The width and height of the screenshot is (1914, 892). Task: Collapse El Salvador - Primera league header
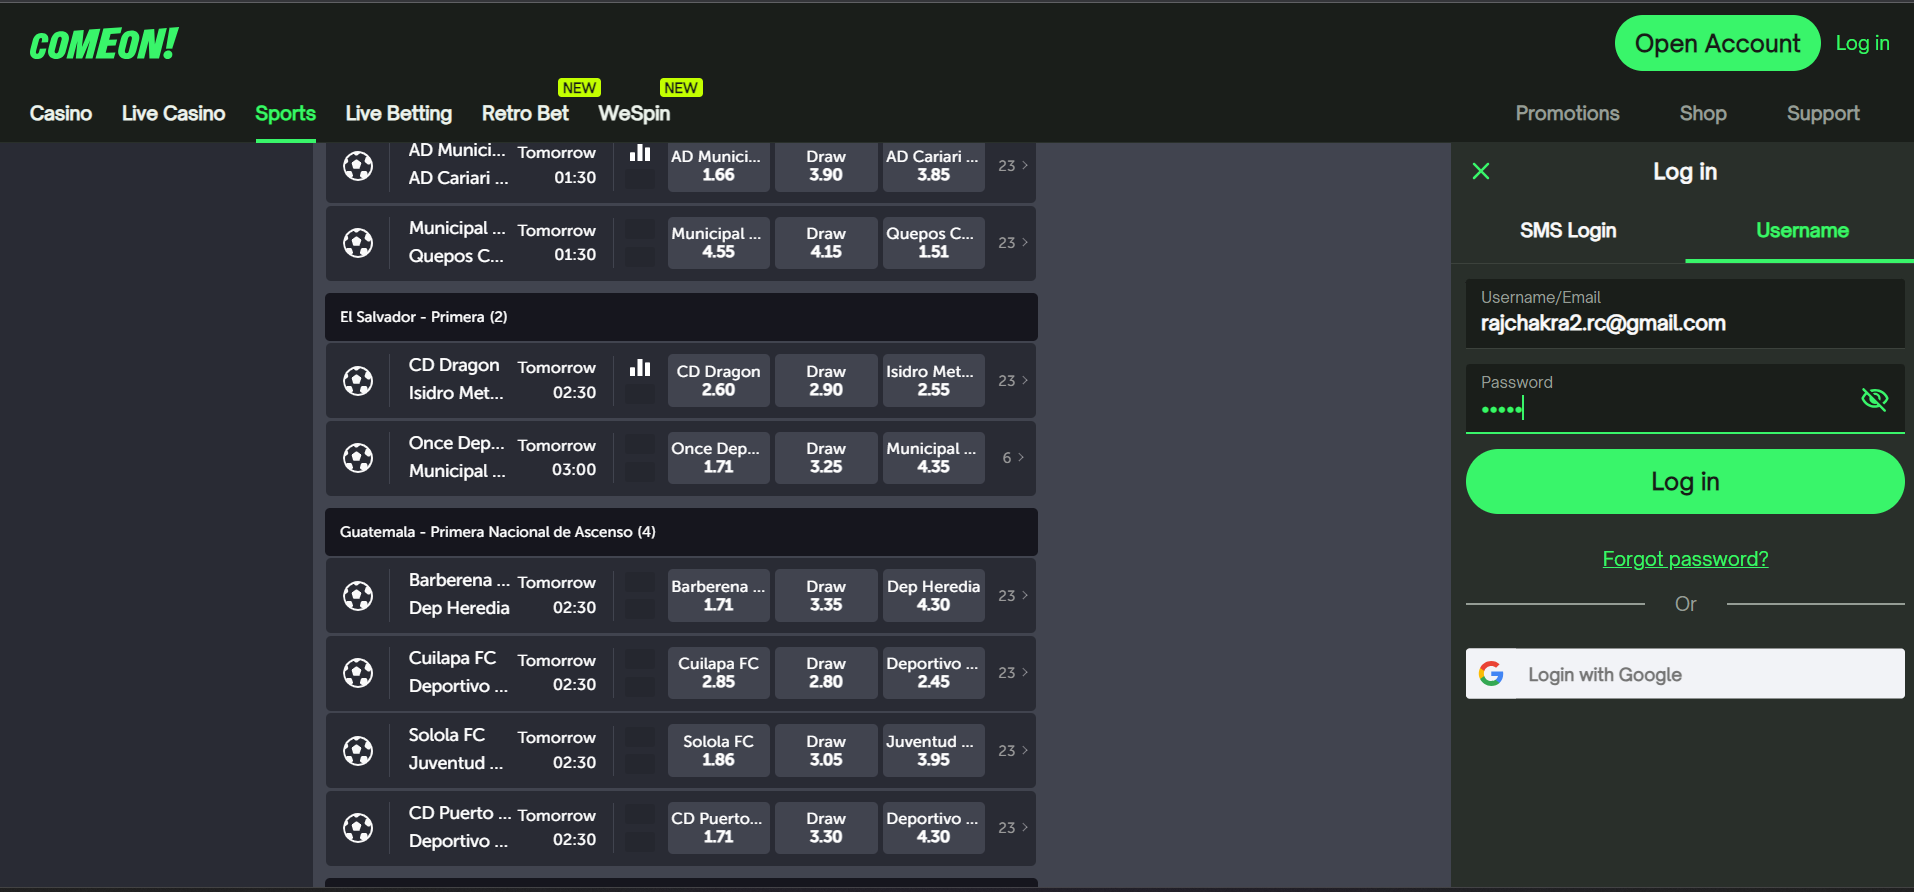tap(681, 317)
